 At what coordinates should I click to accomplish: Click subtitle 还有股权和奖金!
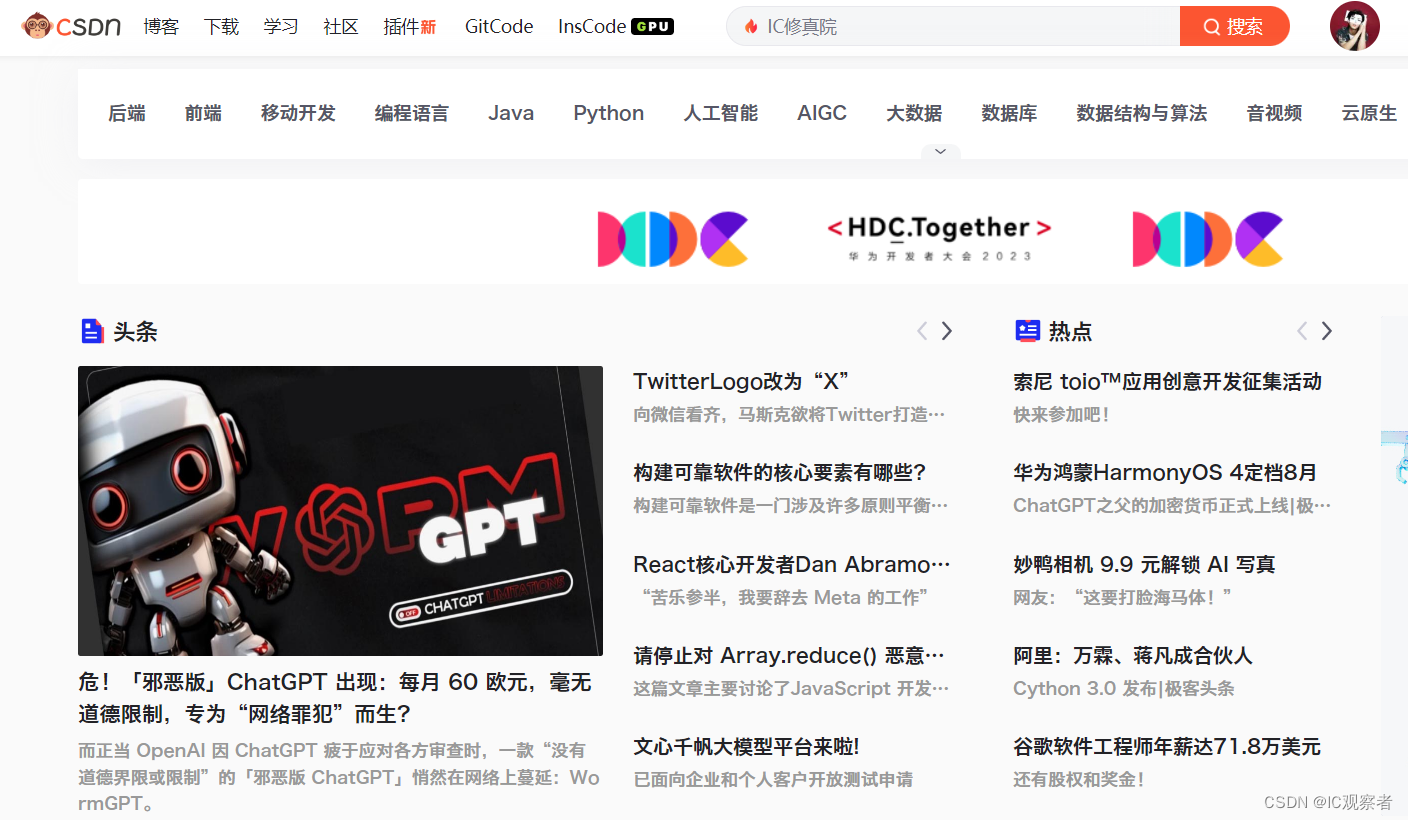point(1079,780)
